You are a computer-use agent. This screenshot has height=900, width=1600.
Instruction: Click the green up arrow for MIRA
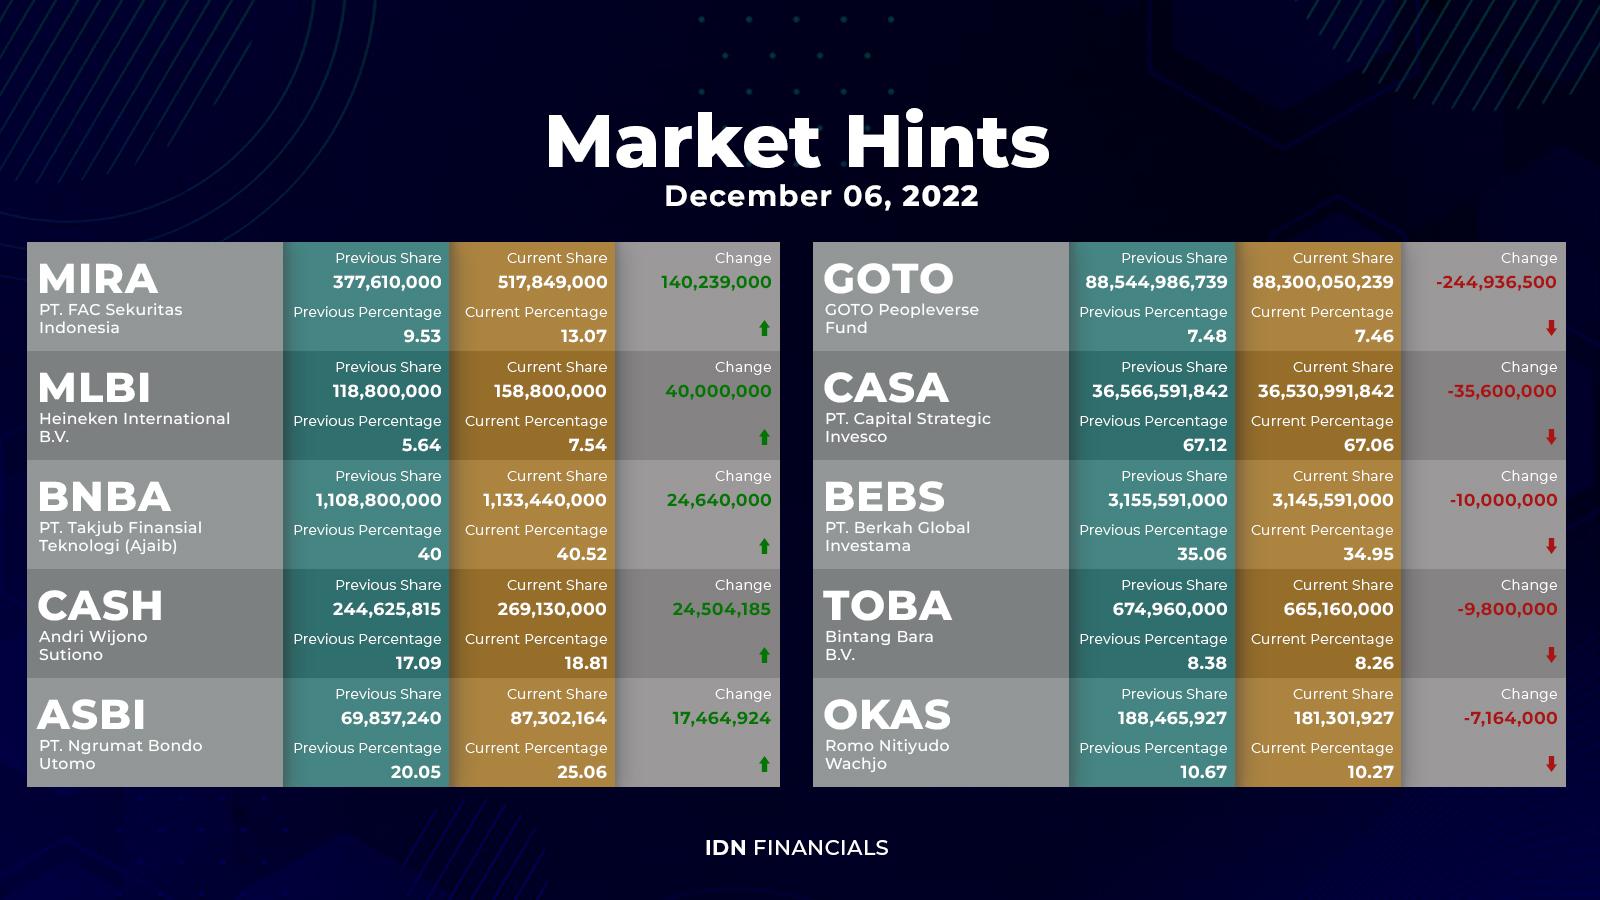click(764, 328)
